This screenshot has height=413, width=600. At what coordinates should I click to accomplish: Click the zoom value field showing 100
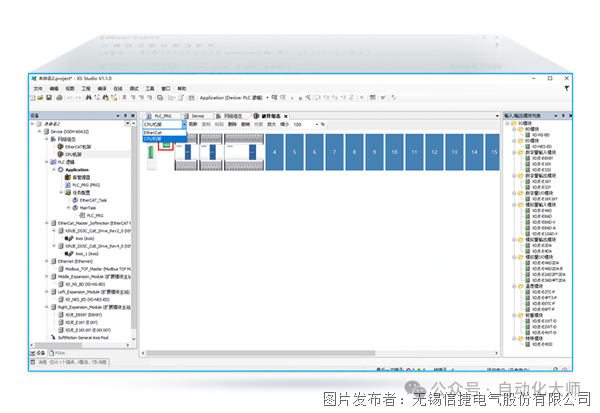303,124
